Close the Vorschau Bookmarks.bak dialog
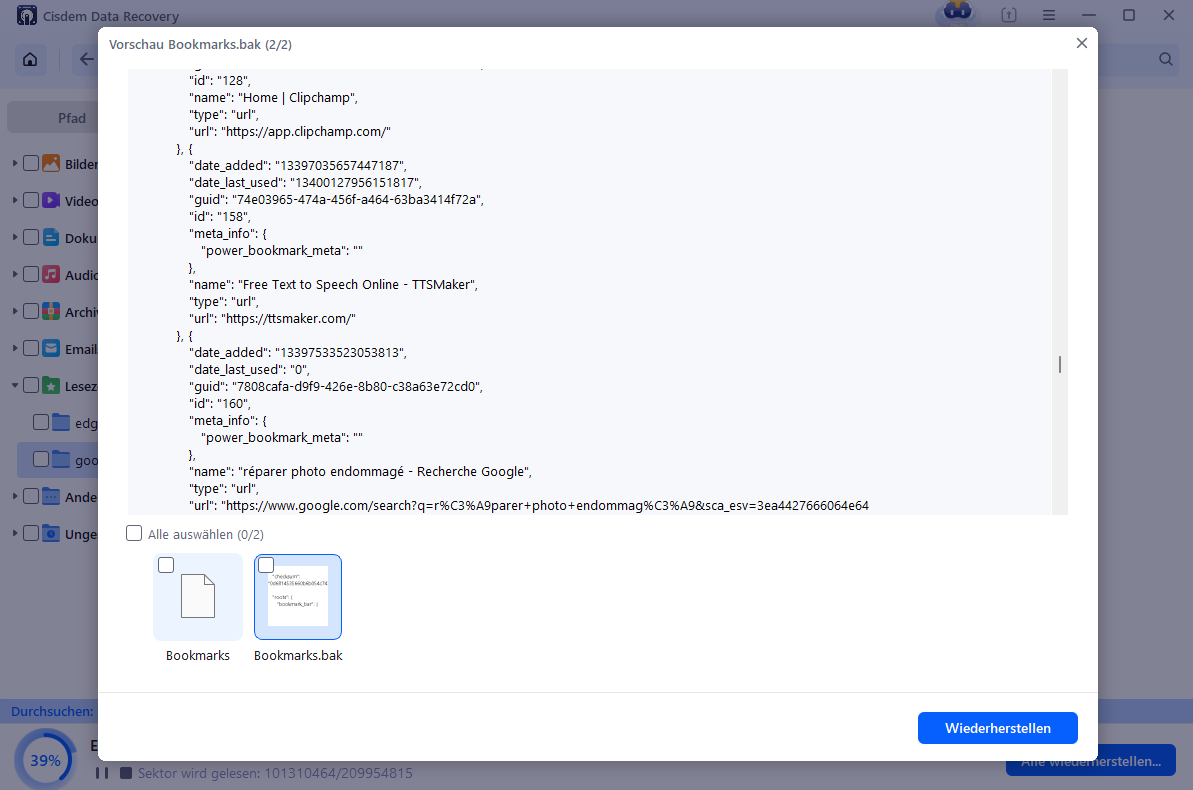 (x=1081, y=43)
